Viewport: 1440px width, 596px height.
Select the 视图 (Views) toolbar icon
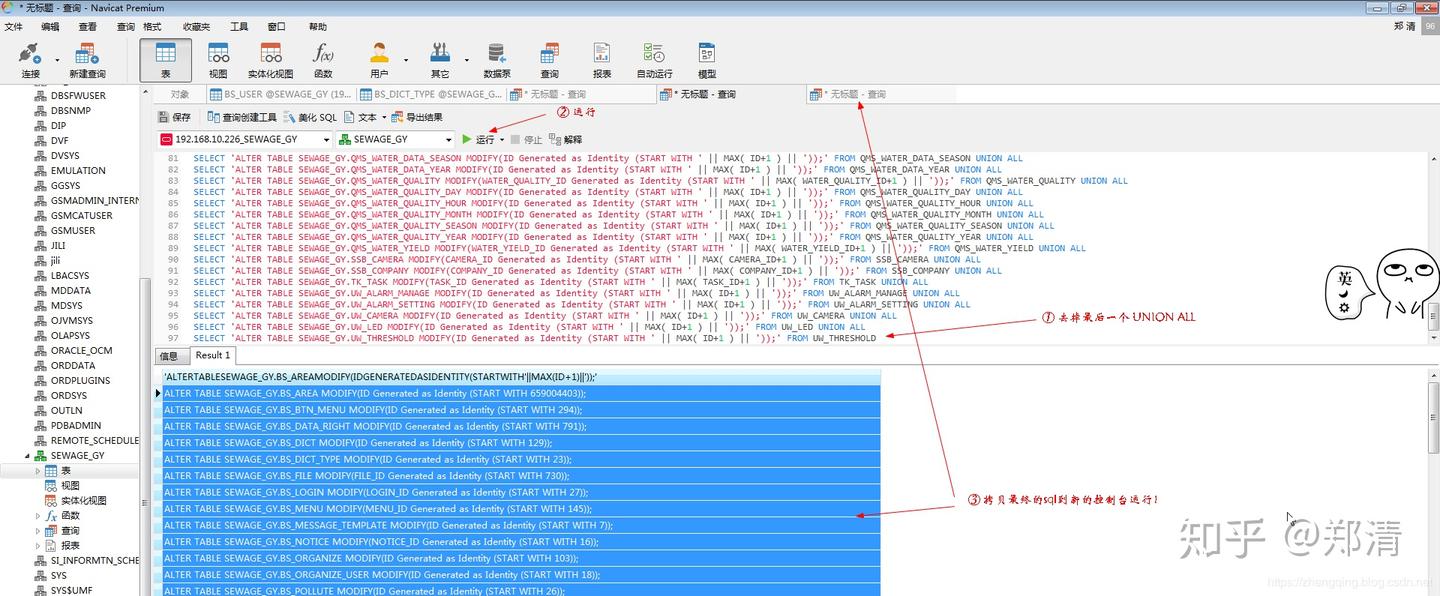pos(219,60)
